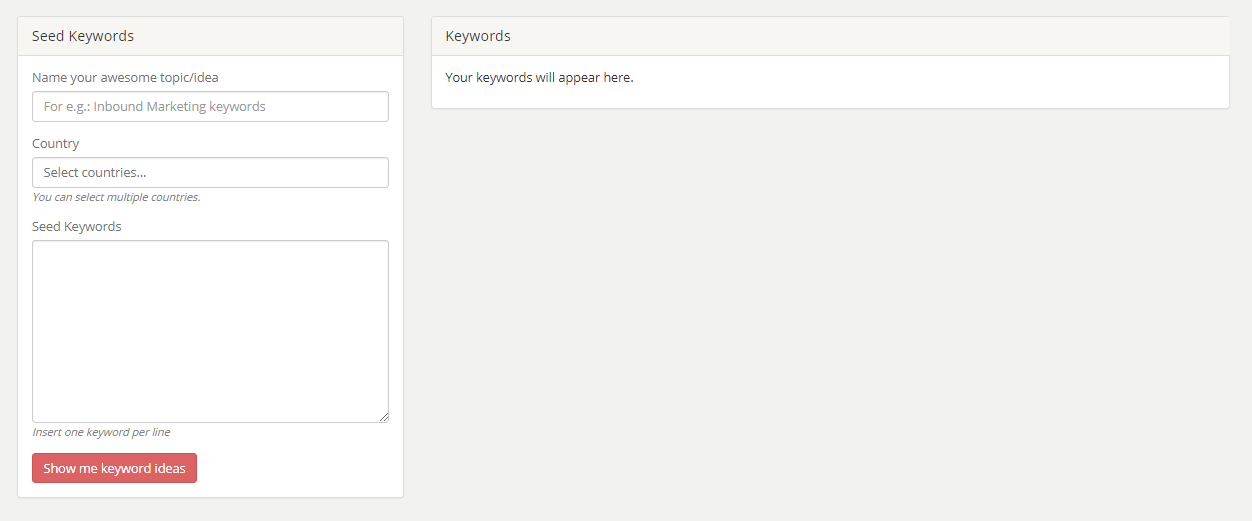
Task: Click the 'Select countries...' placeholder text
Action: [x=95, y=173]
